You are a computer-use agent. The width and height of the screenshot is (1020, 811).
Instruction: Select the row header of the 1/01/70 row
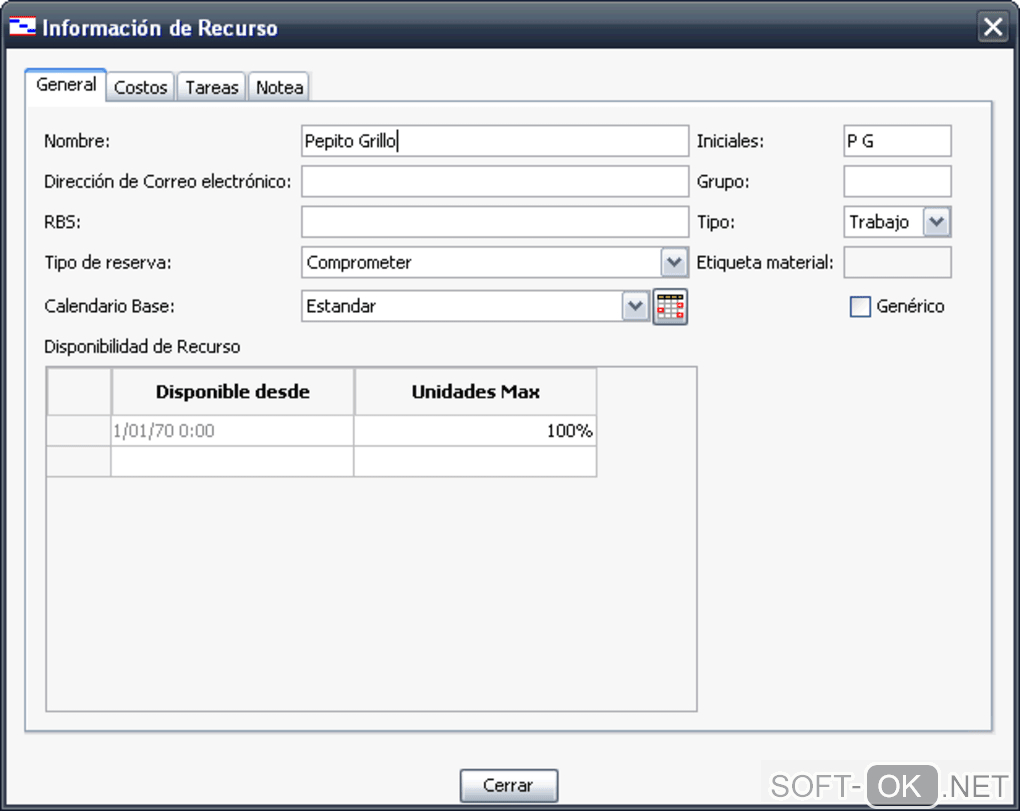79,431
